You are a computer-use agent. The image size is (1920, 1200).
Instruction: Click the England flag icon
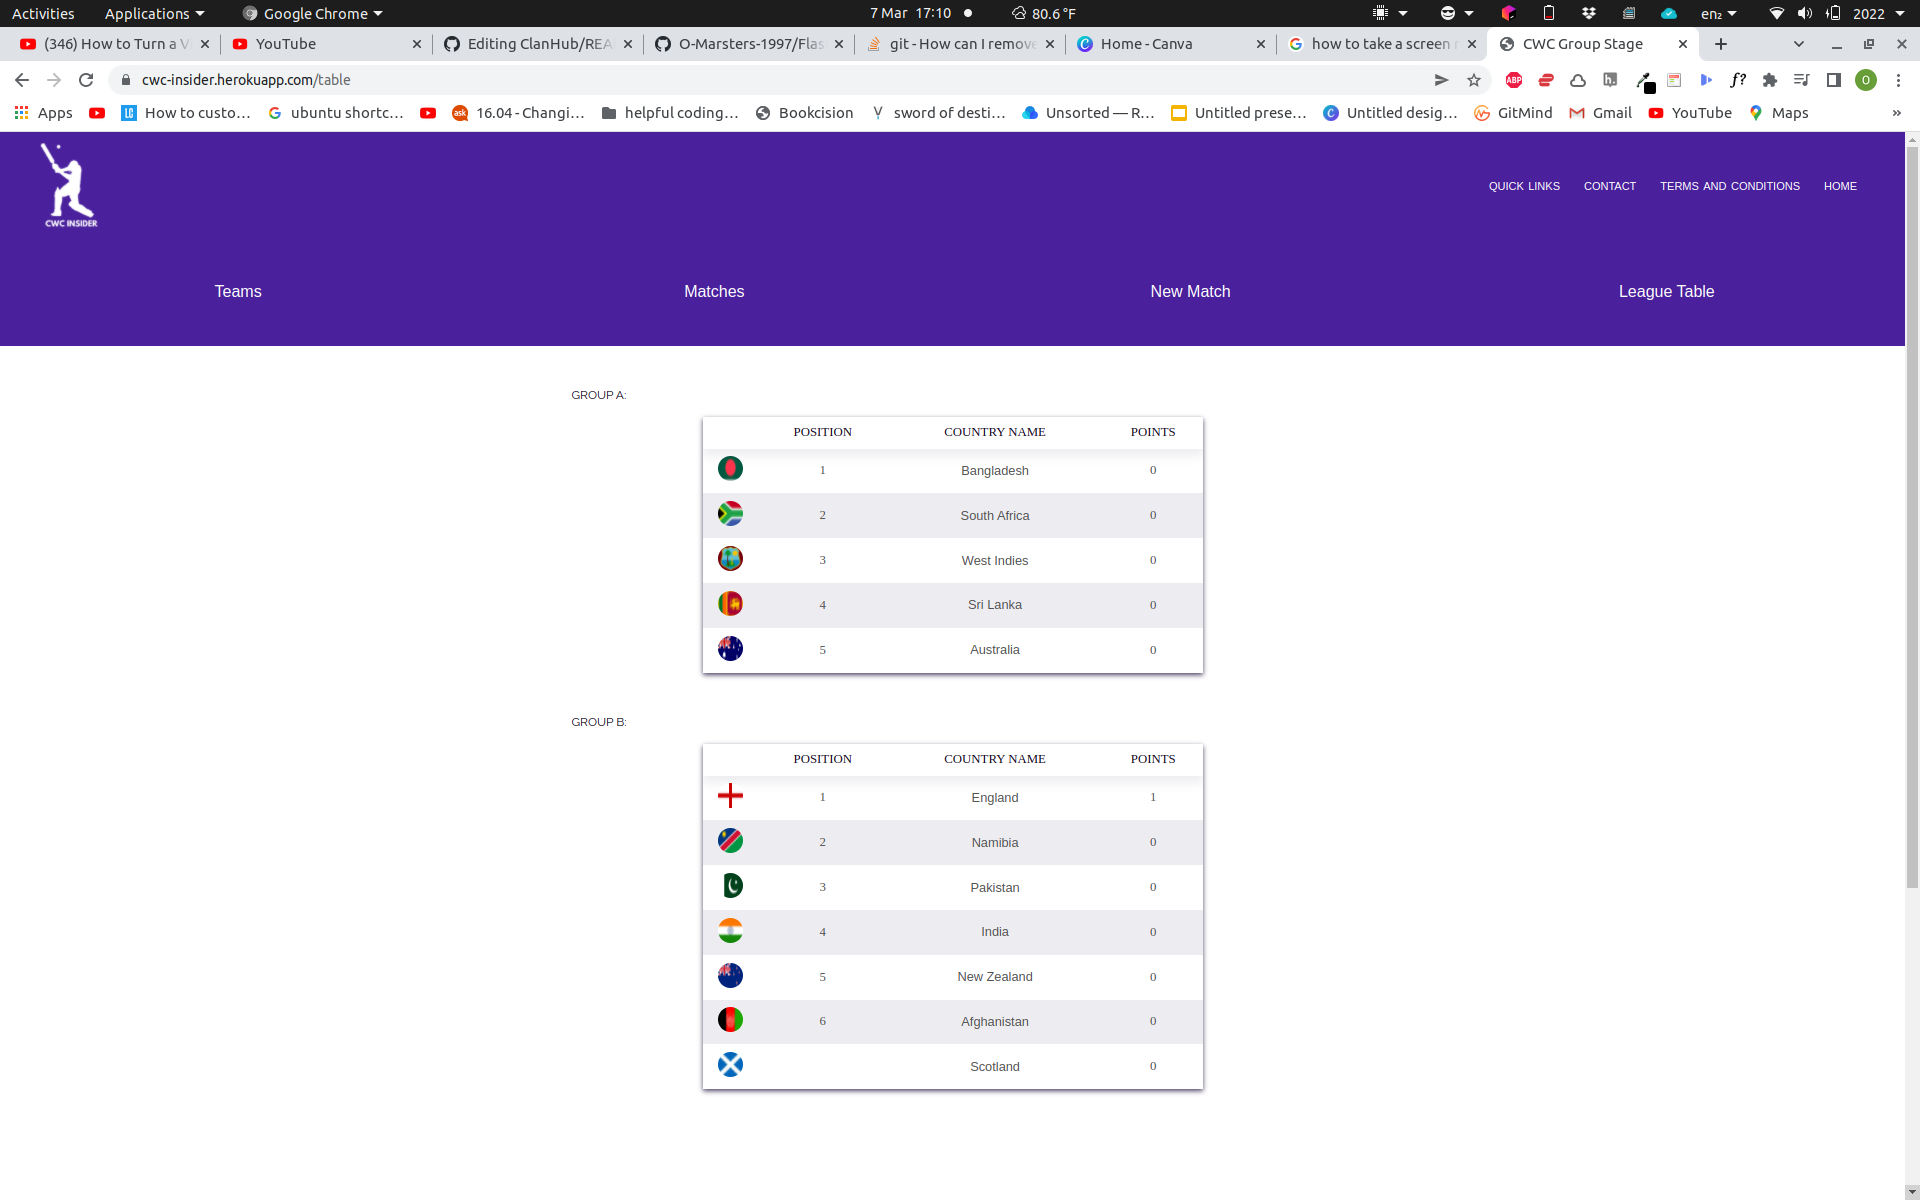[730, 796]
